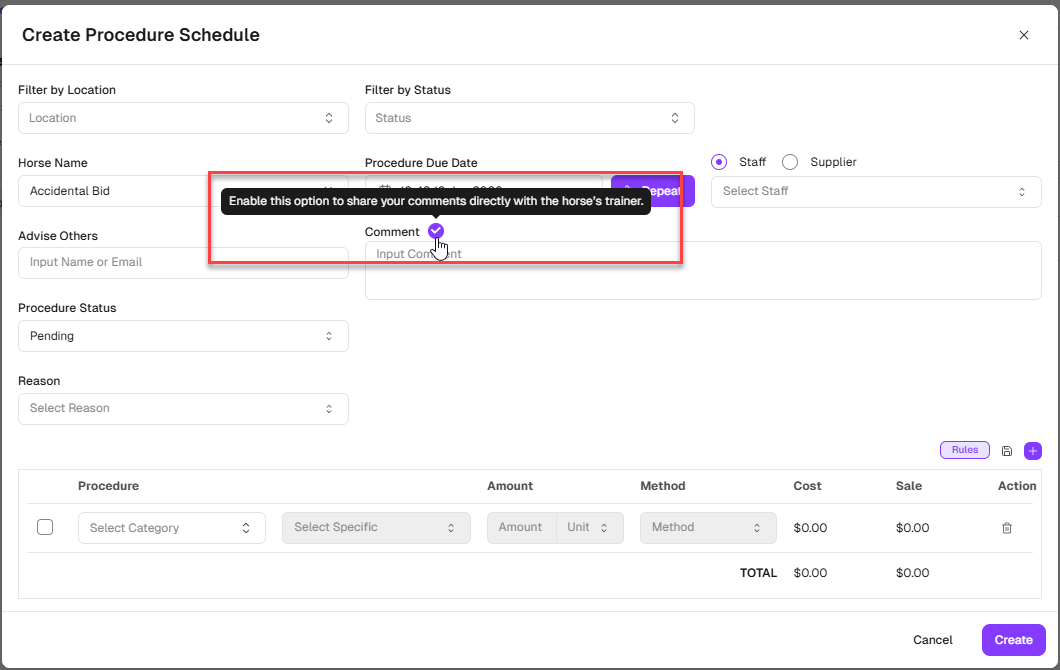Click the purple plus add-row icon
Viewport: 1060px width, 670px height.
(1033, 451)
